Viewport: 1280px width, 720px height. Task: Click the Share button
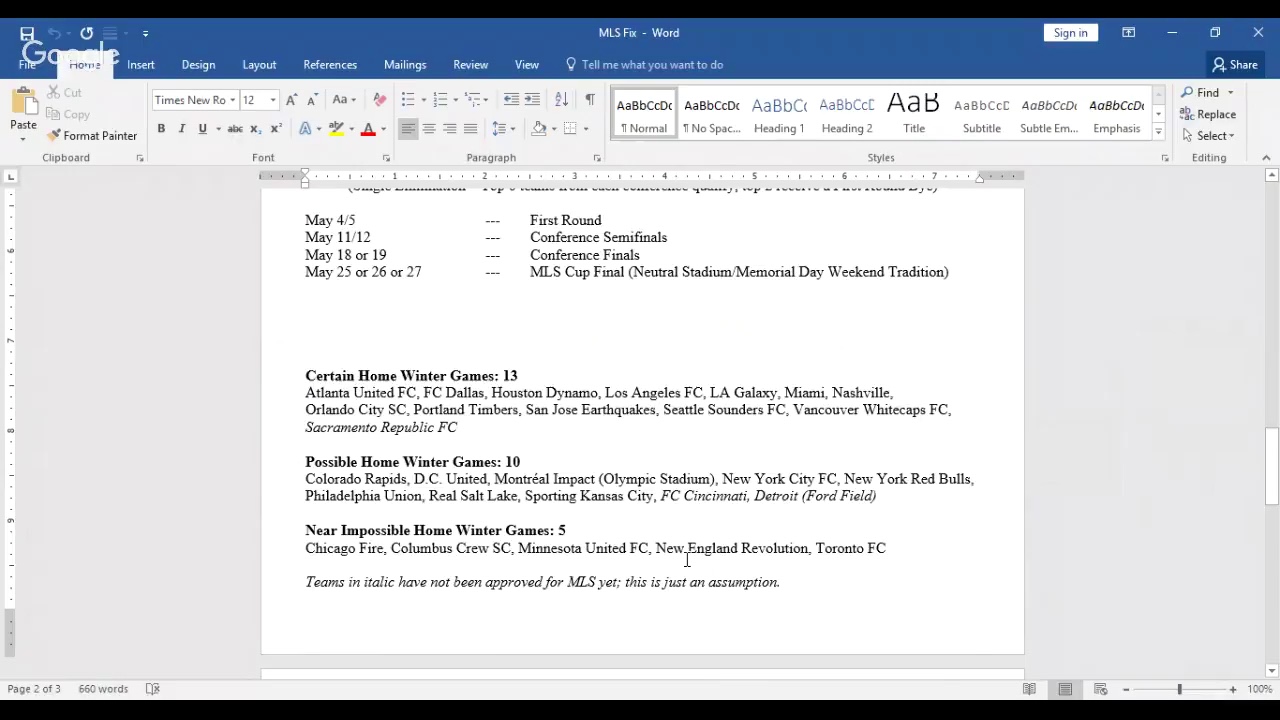point(1235,65)
